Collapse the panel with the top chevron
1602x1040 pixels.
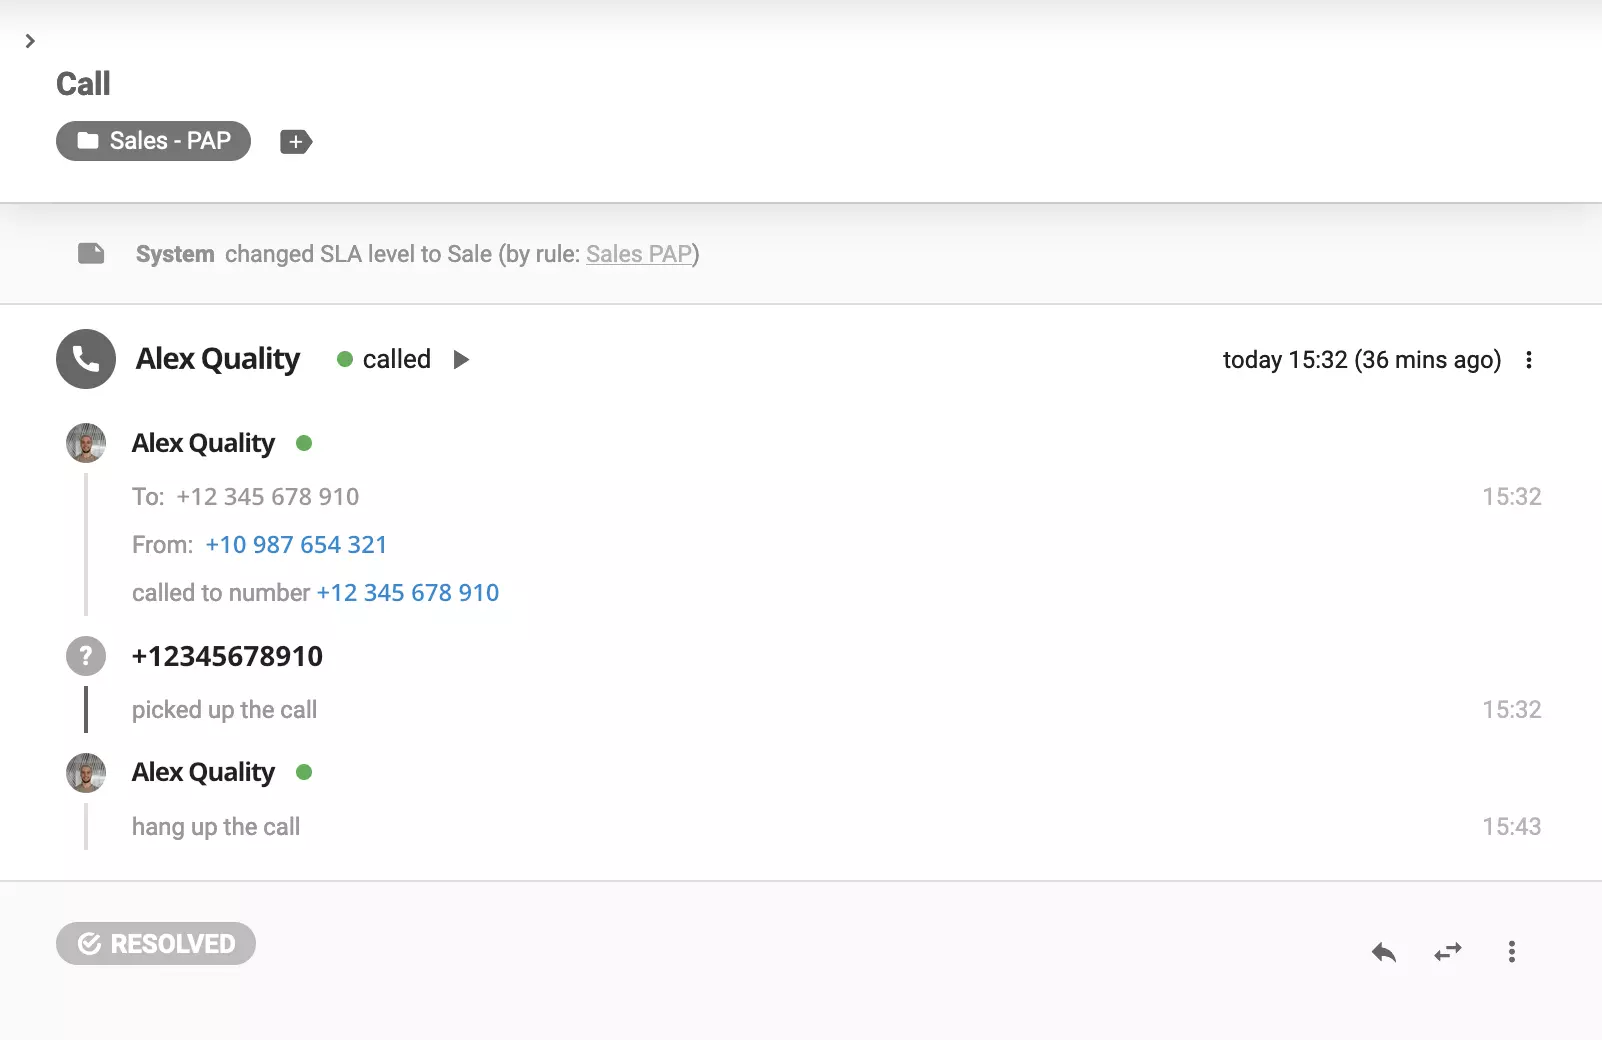coord(30,41)
